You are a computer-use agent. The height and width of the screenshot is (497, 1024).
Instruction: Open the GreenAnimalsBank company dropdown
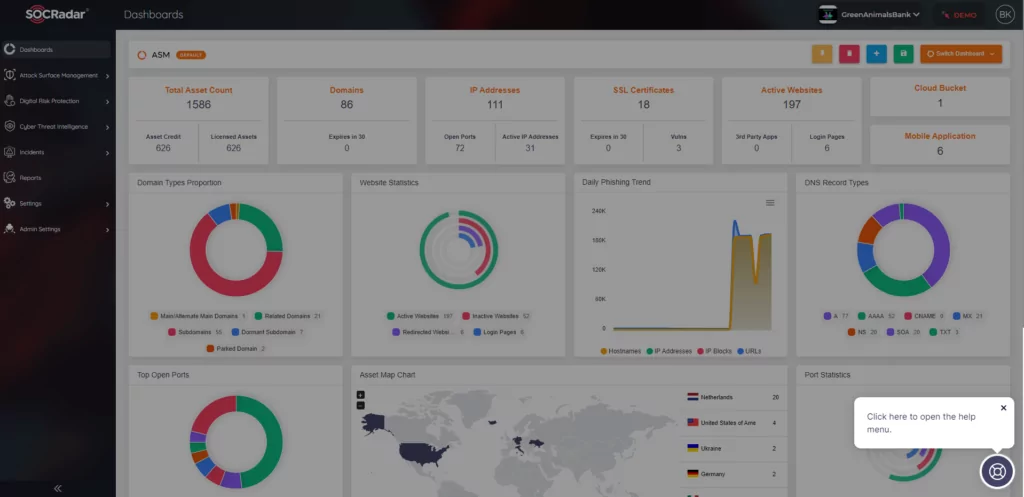[x=878, y=14]
